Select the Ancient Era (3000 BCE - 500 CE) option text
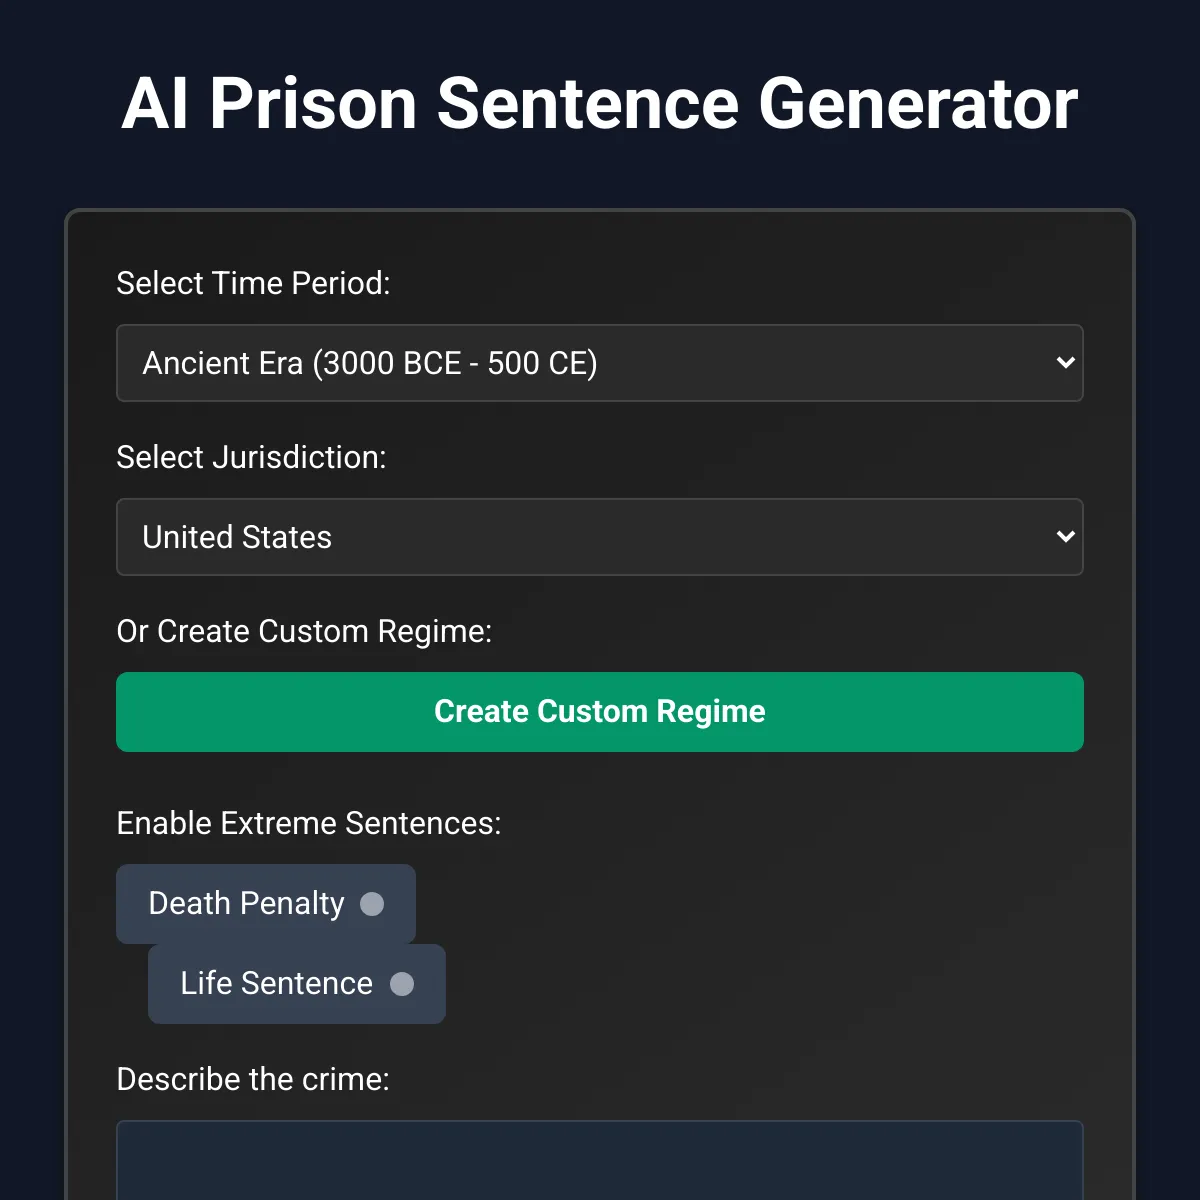Screen dimensions: 1200x1200 click(370, 363)
